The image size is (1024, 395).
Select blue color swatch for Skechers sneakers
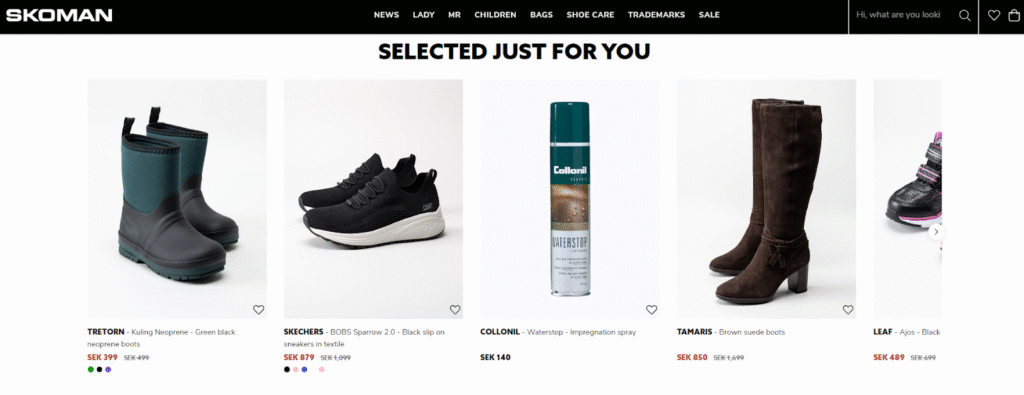[304, 370]
